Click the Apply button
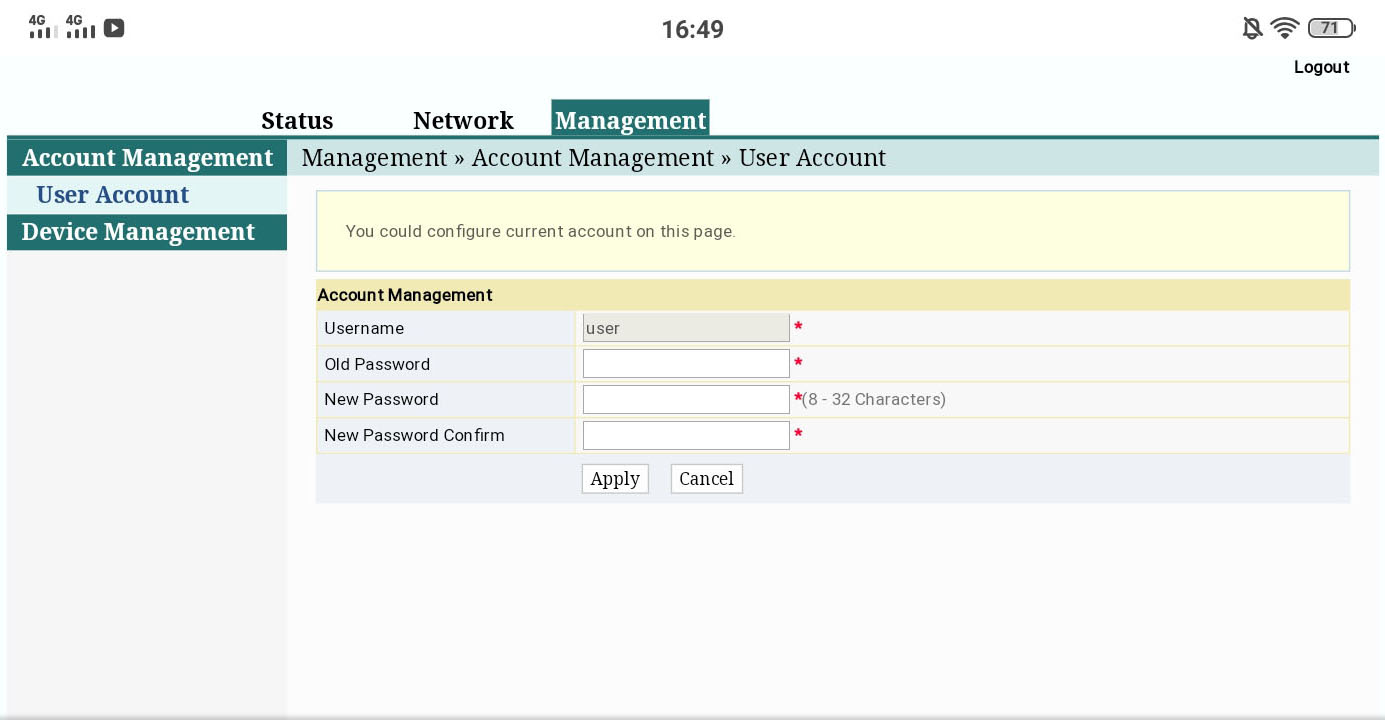Screen dimensions: 1385x720 615,479
